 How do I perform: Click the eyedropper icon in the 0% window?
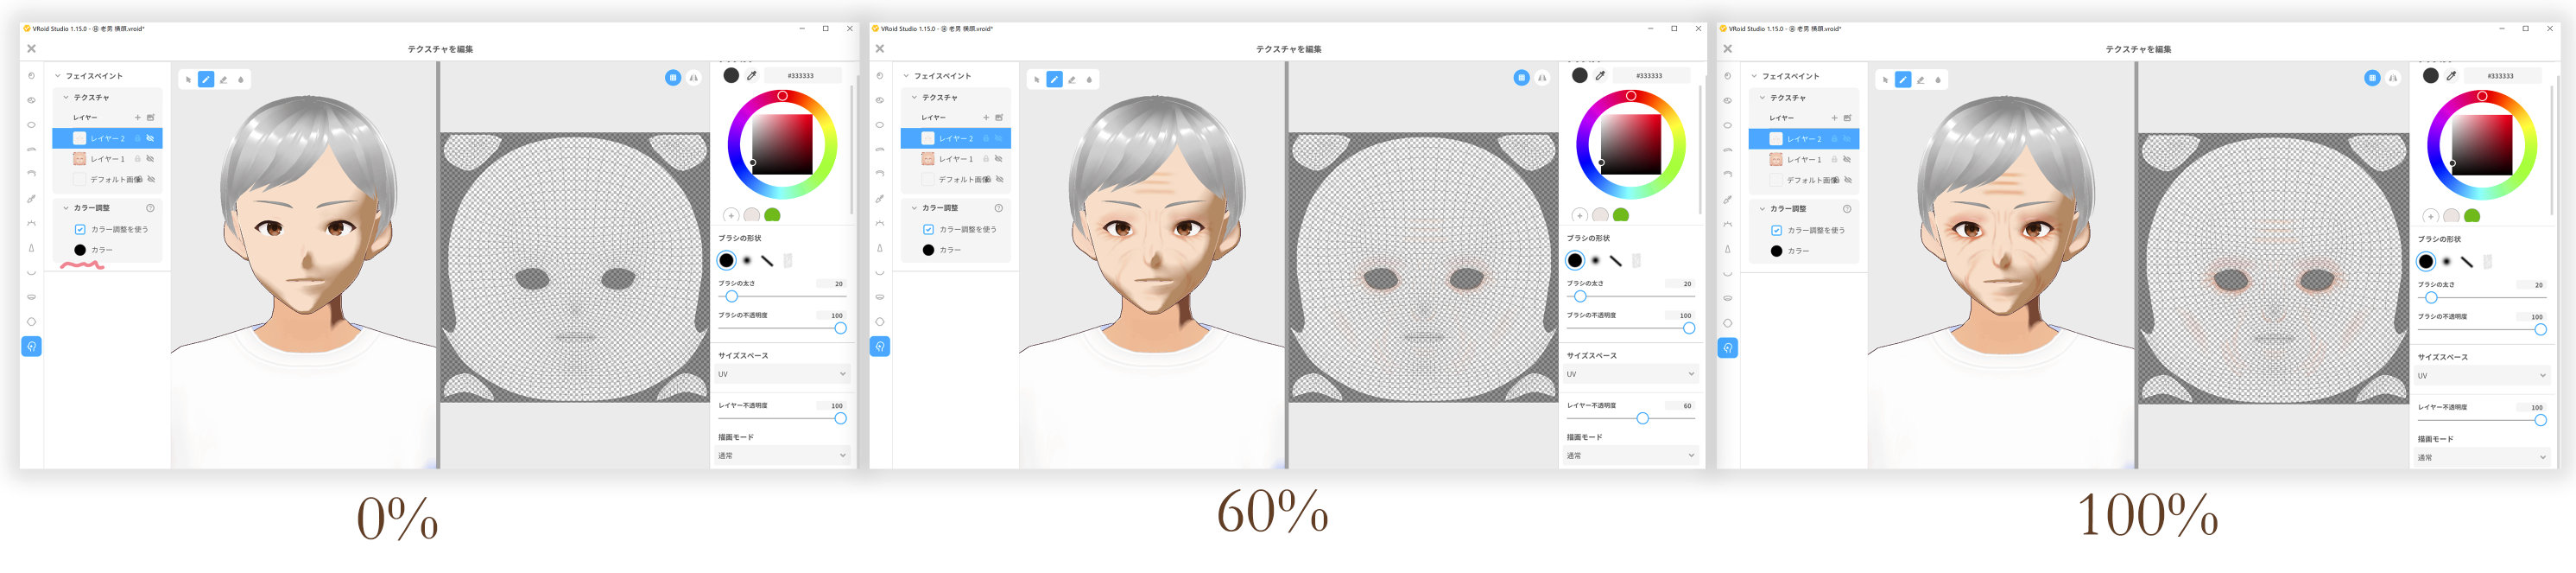(x=752, y=75)
